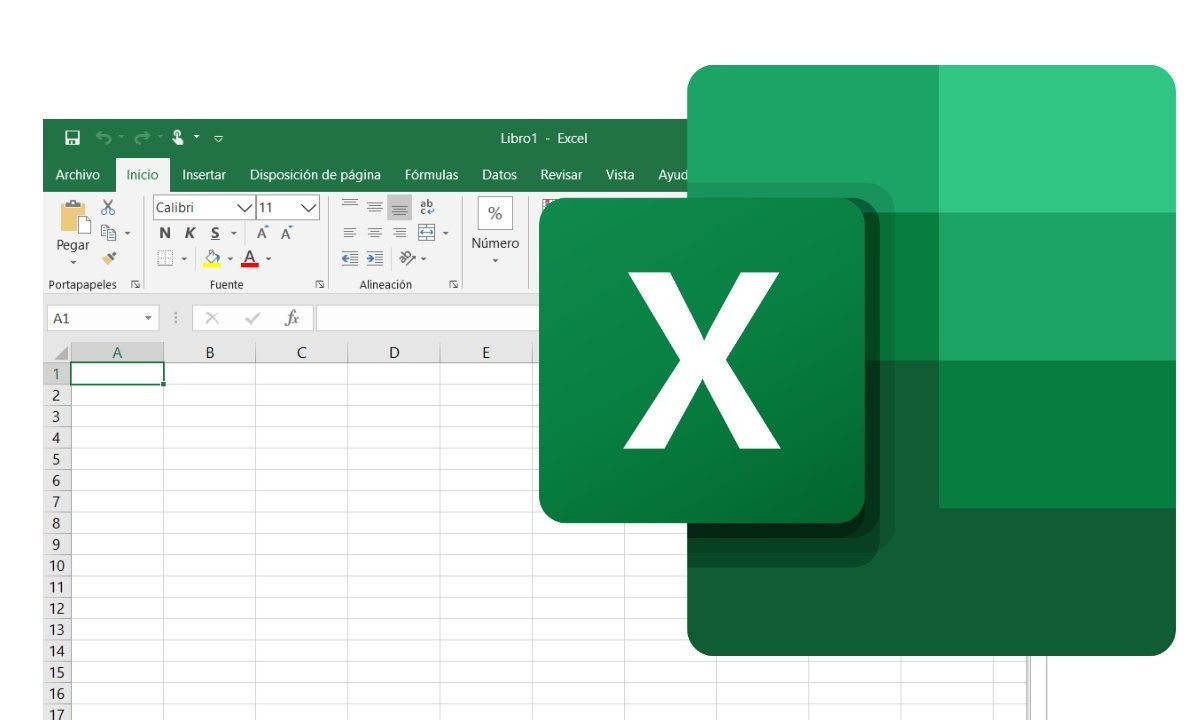Open the Borders dropdown arrow
Image resolution: width=1200 pixels, height=720 pixels.
coord(184,259)
